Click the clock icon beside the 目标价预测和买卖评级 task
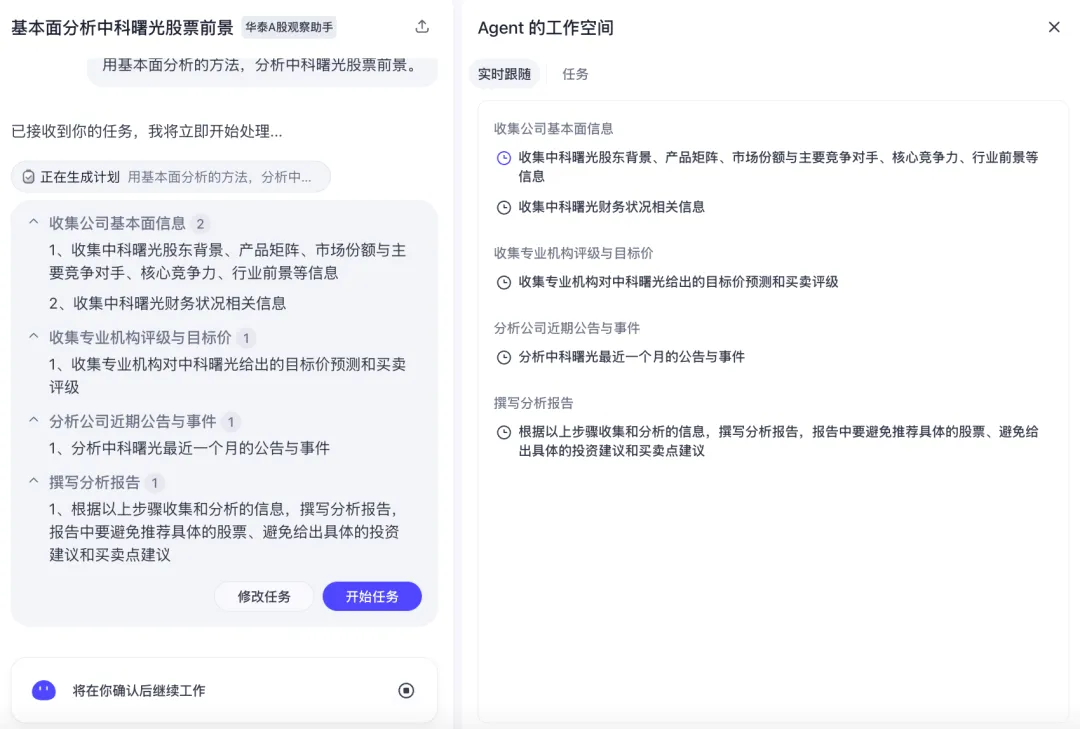 click(x=502, y=282)
